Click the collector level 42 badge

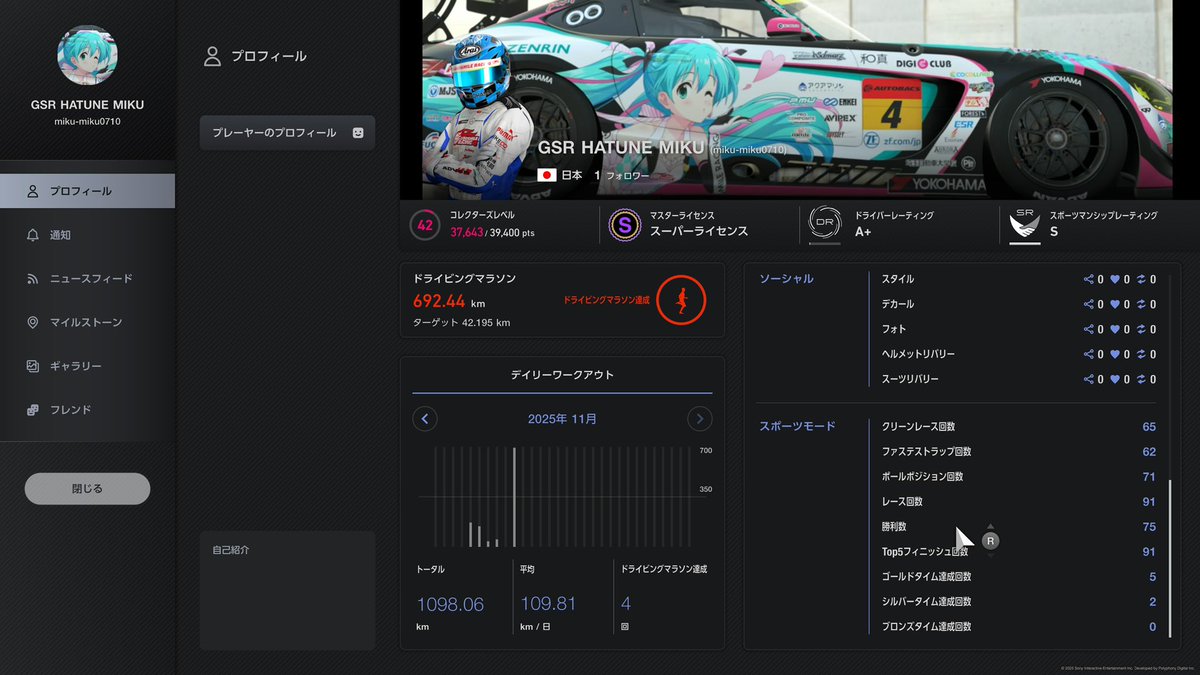[x=424, y=225]
